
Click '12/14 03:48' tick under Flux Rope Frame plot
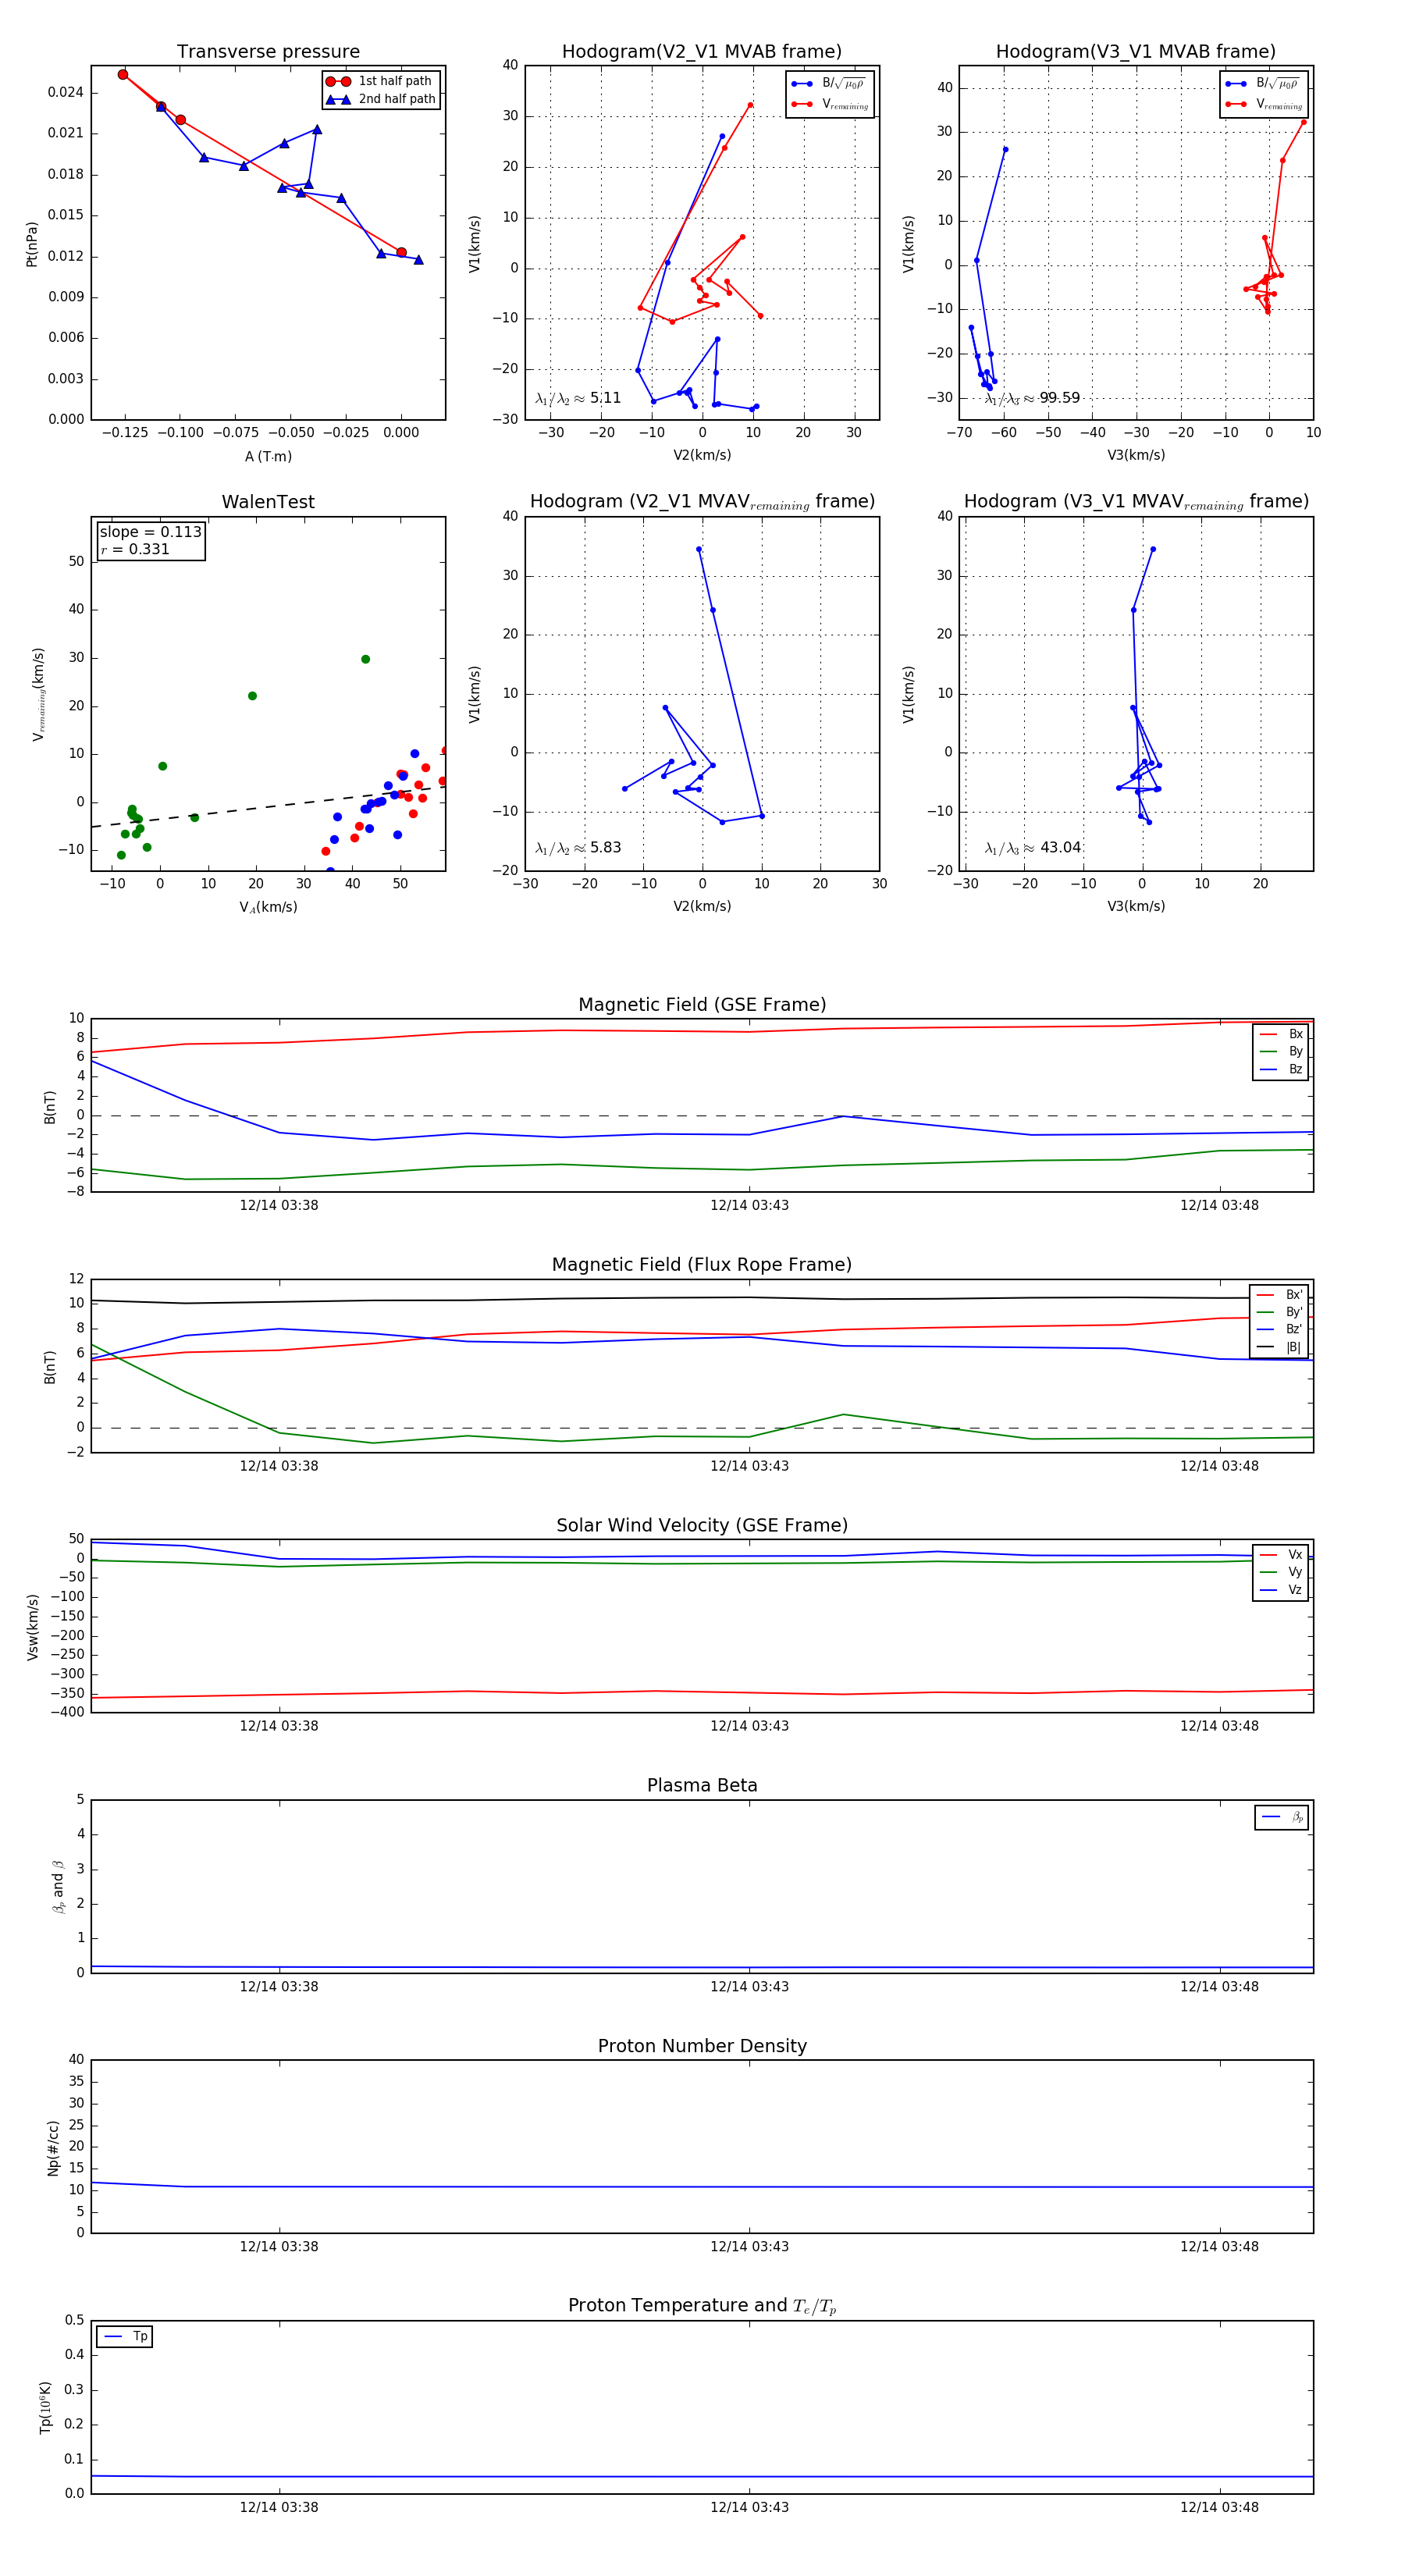click(1219, 1466)
